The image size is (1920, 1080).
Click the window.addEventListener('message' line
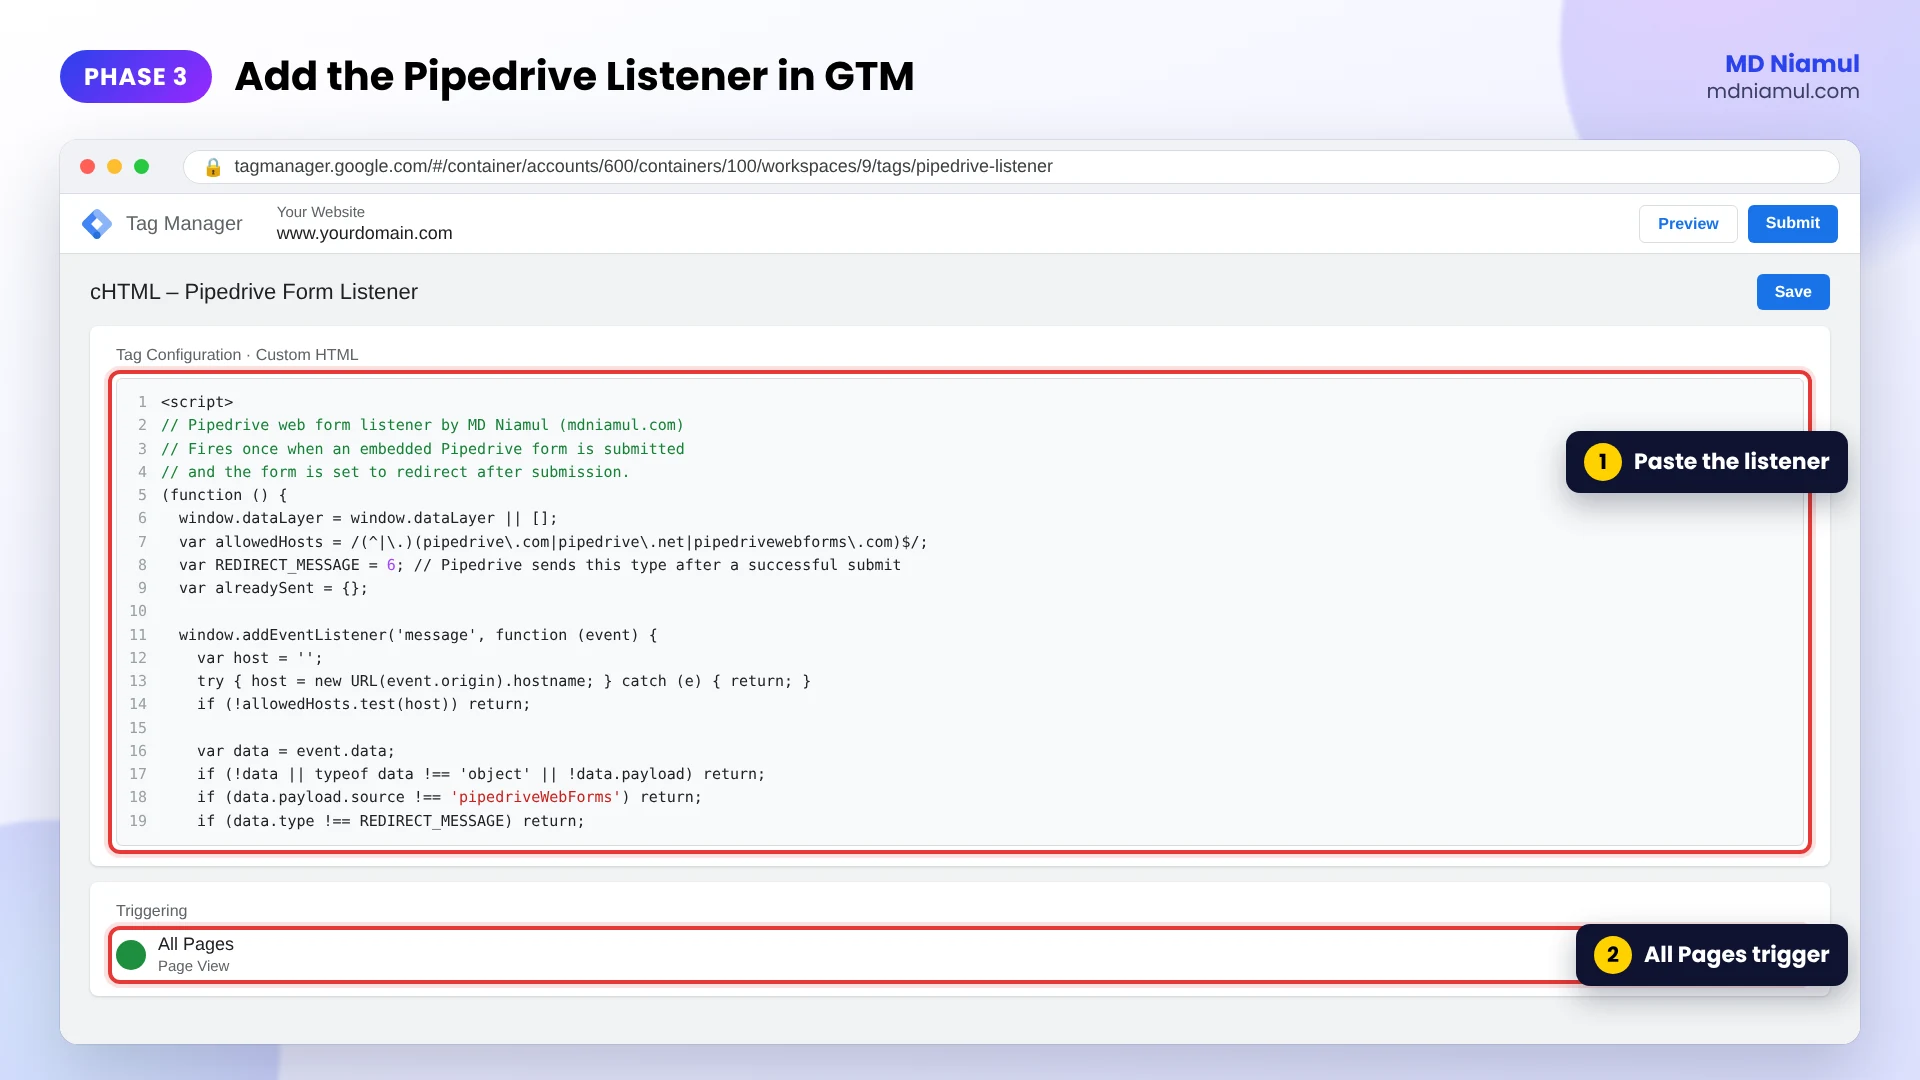pyautogui.click(x=418, y=635)
